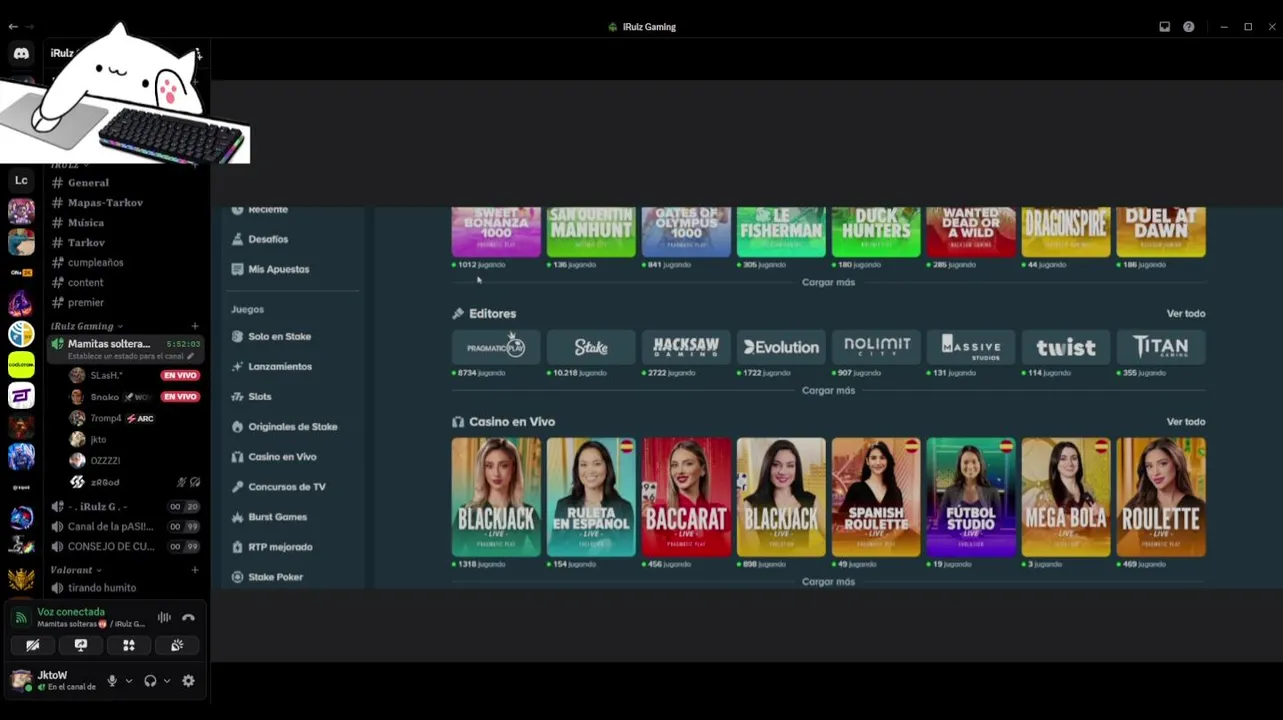
Task: Open voice noise suppression waveform icon
Action: coord(164,618)
